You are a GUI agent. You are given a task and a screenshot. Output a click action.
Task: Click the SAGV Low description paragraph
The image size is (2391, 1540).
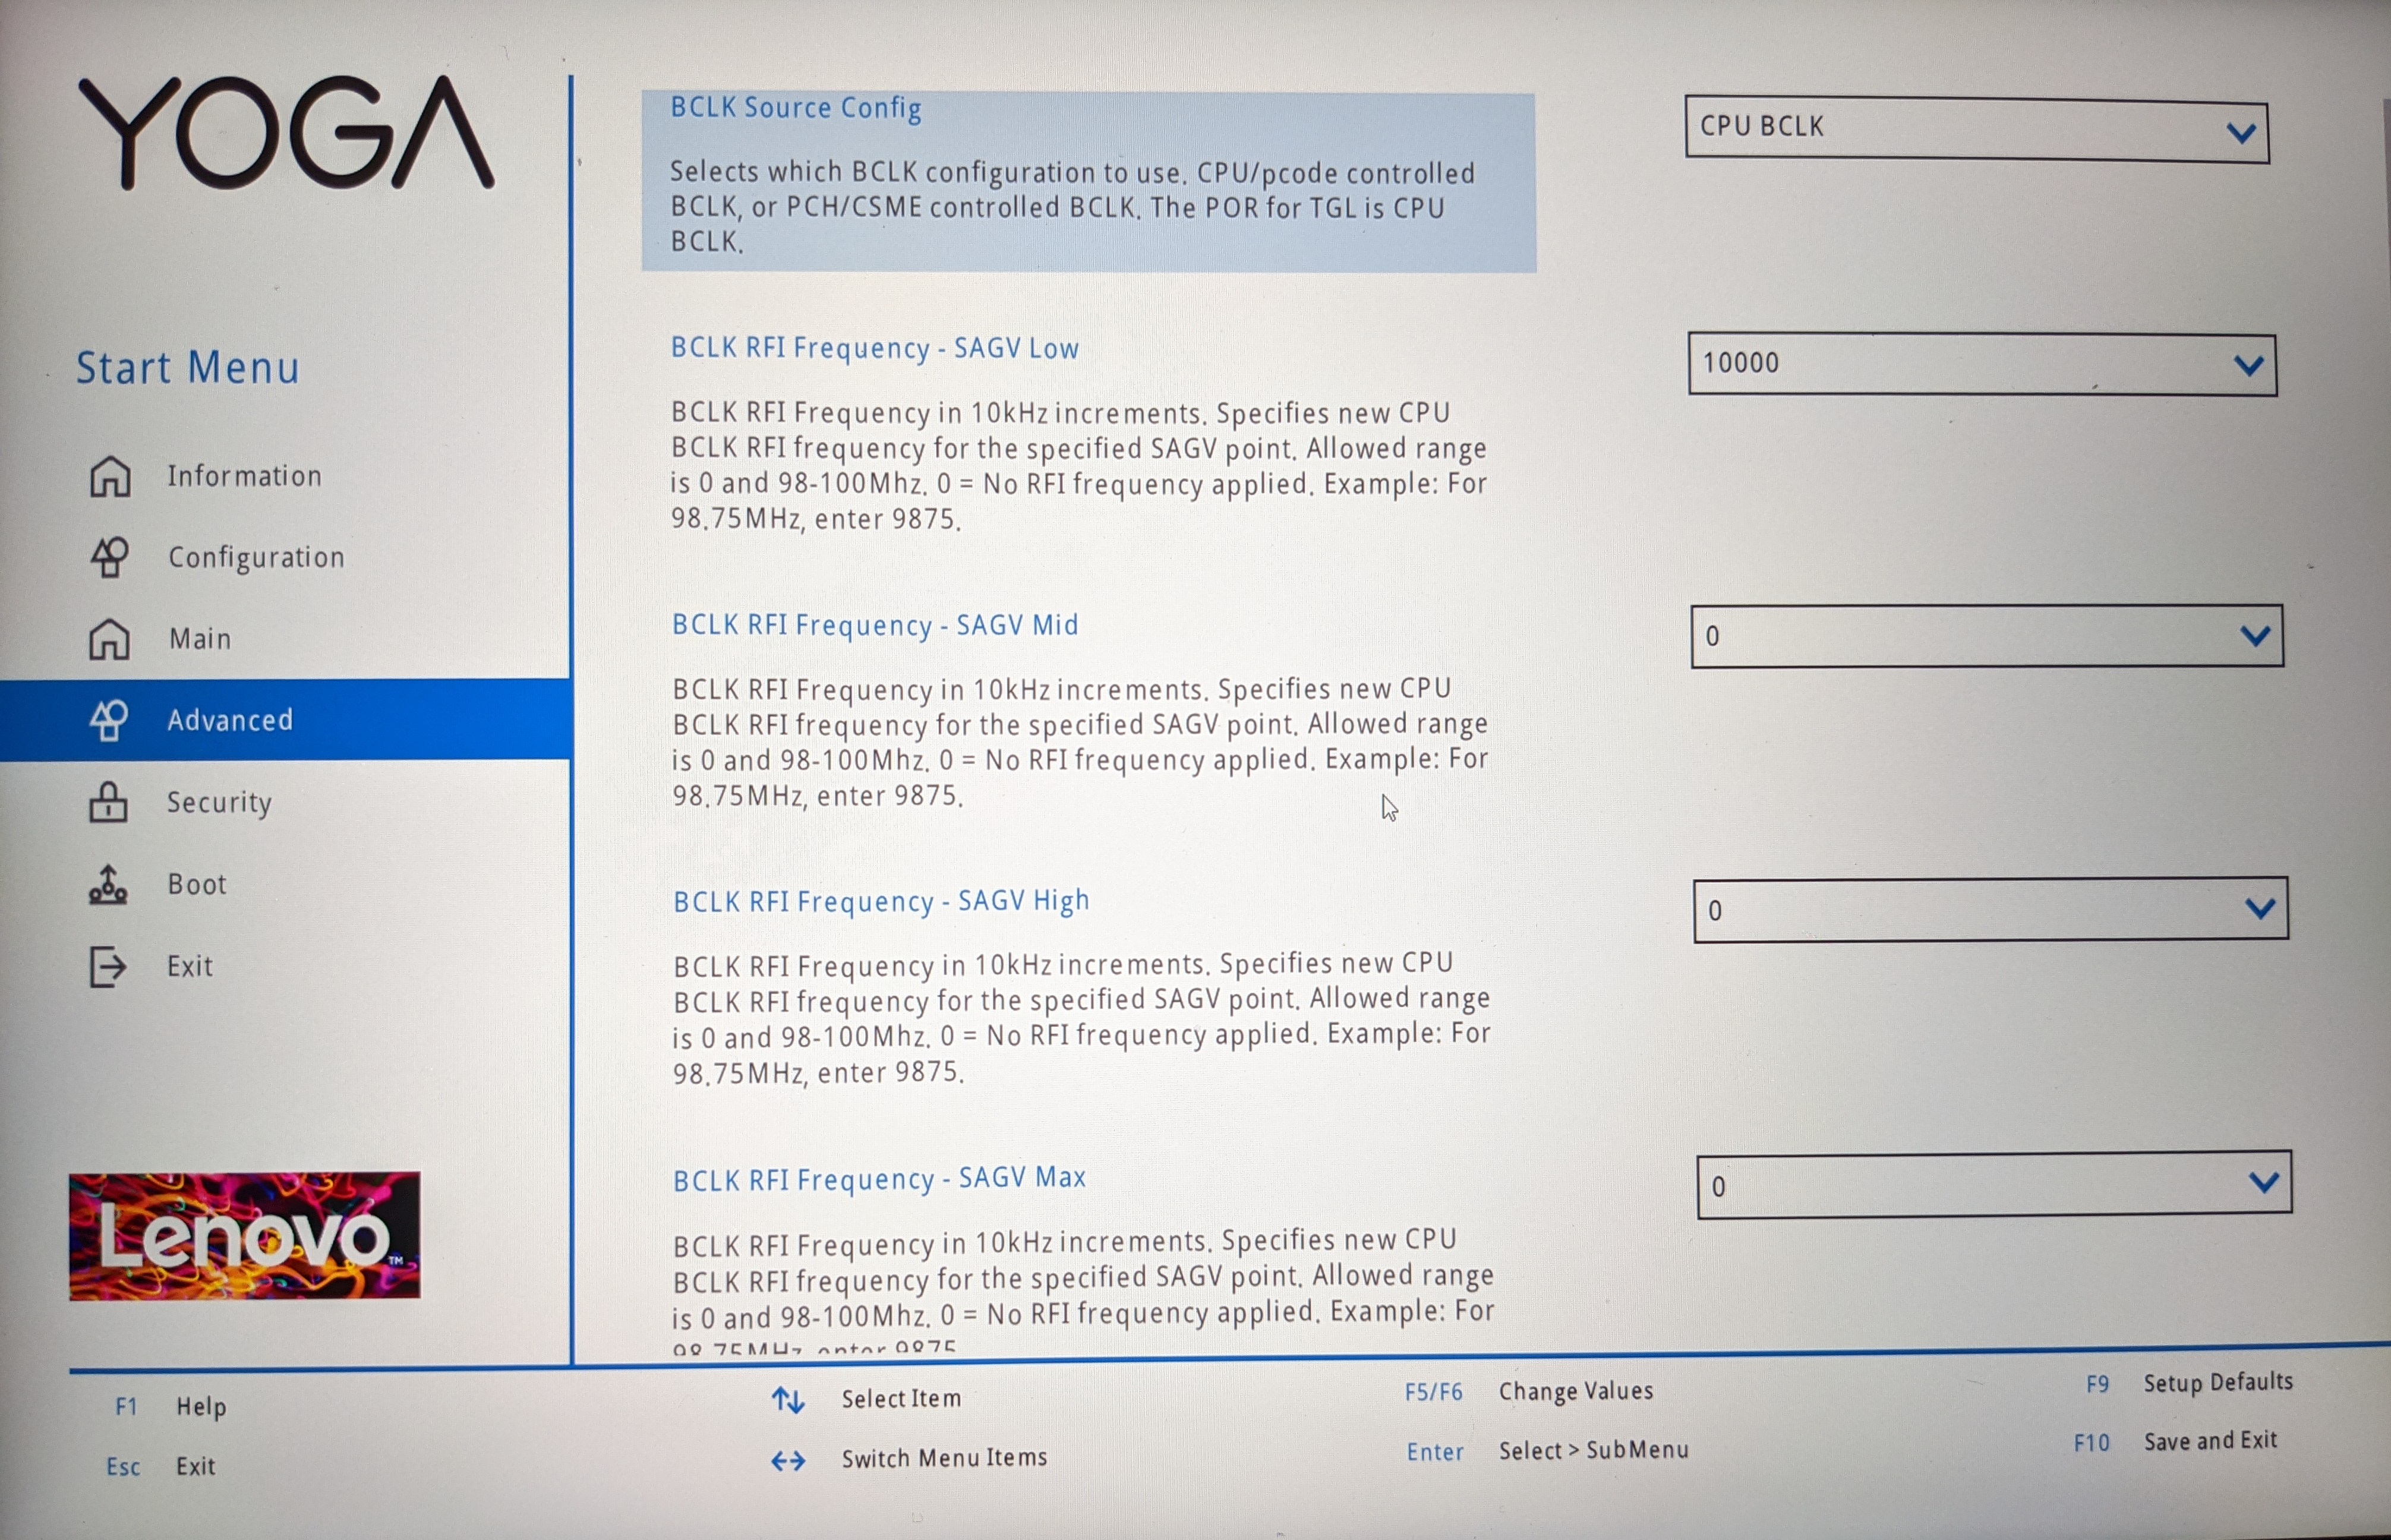(1079, 466)
